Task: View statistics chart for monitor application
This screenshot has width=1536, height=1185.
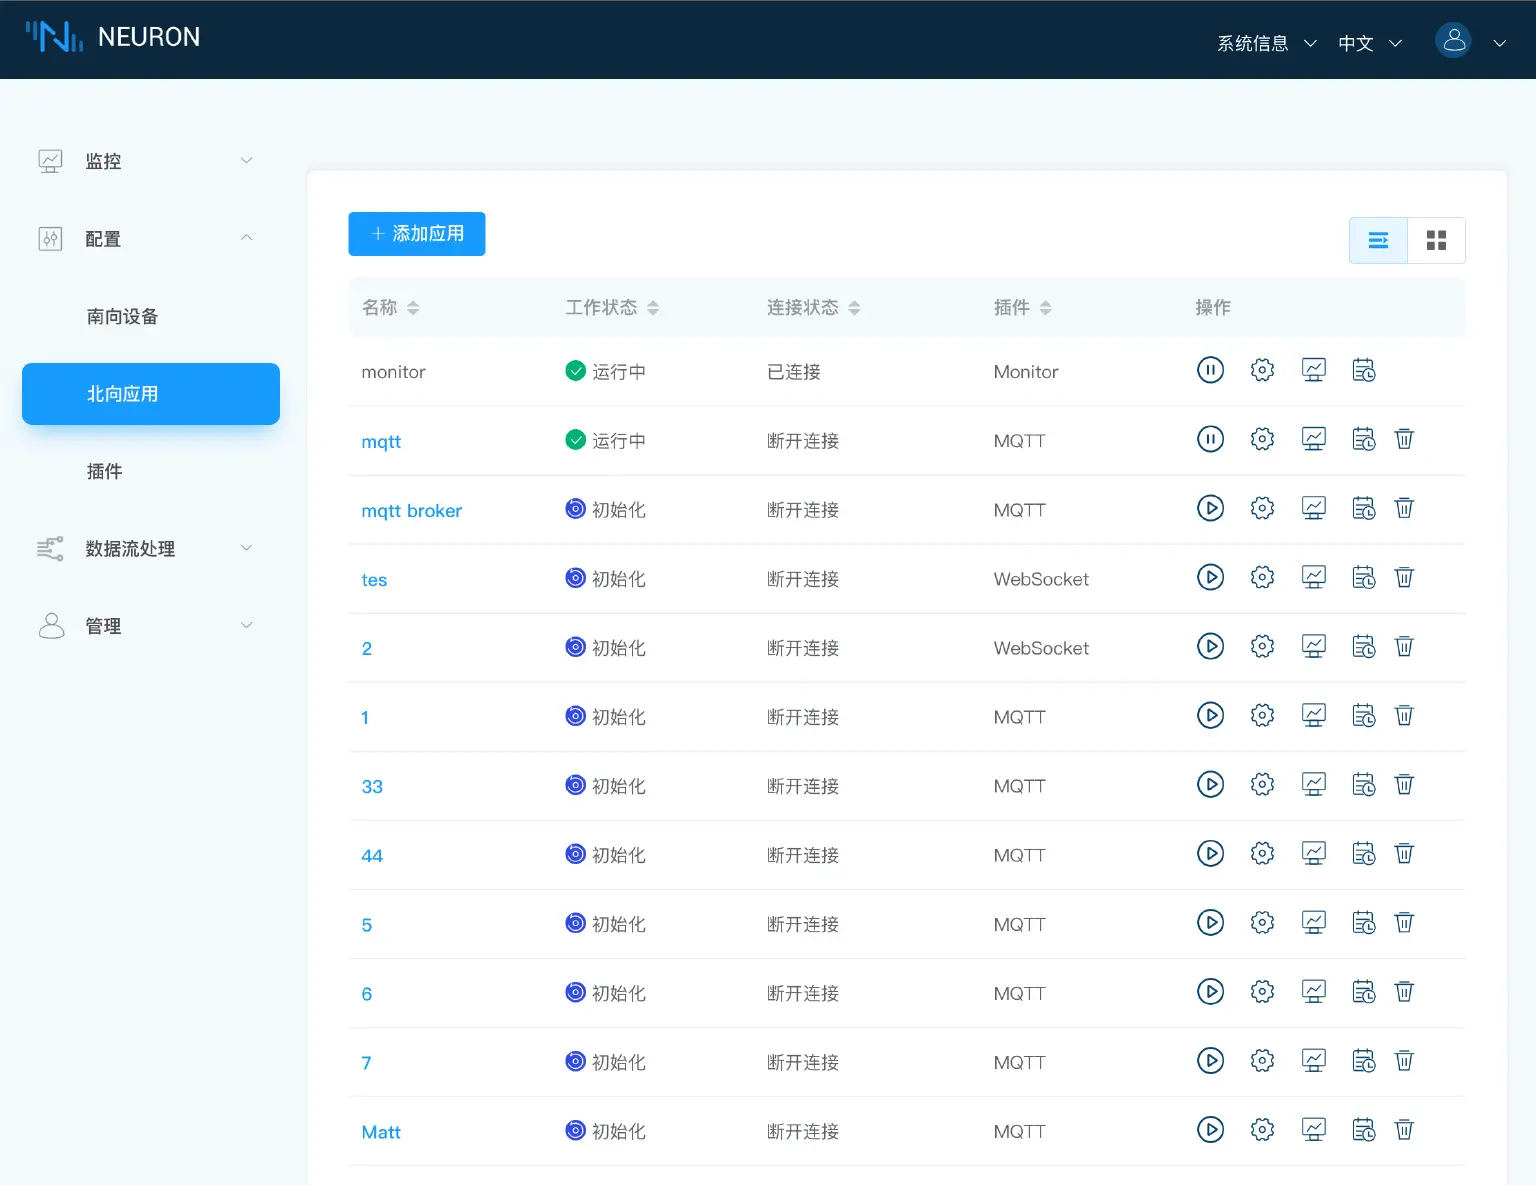Action: [x=1314, y=370]
